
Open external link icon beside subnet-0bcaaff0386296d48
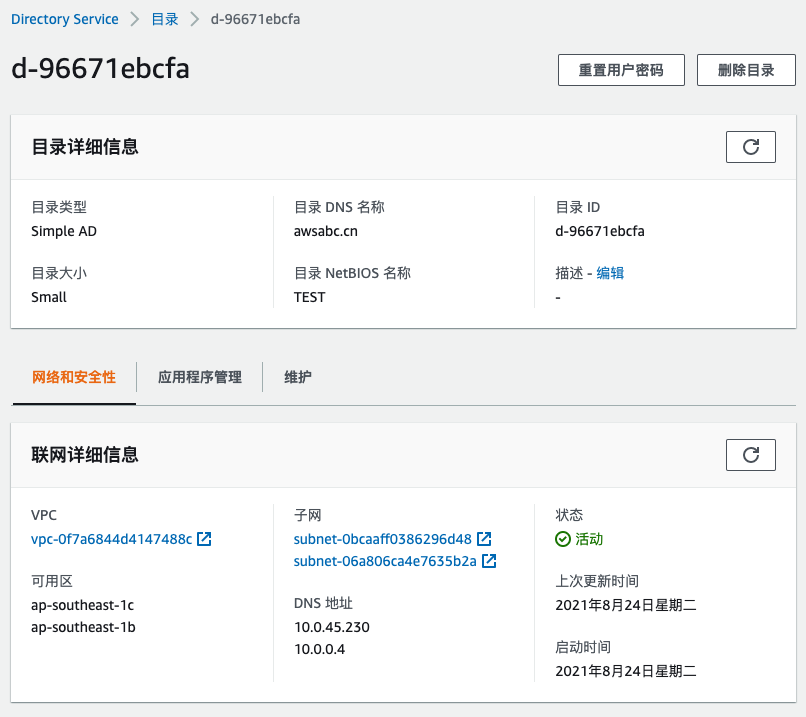coord(484,539)
